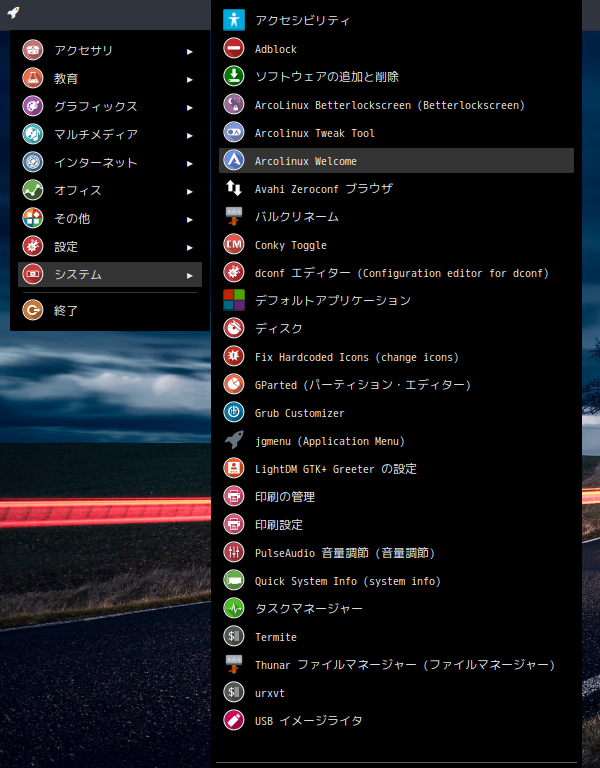Click the Adblock red stop icon

click(x=234, y=48)
